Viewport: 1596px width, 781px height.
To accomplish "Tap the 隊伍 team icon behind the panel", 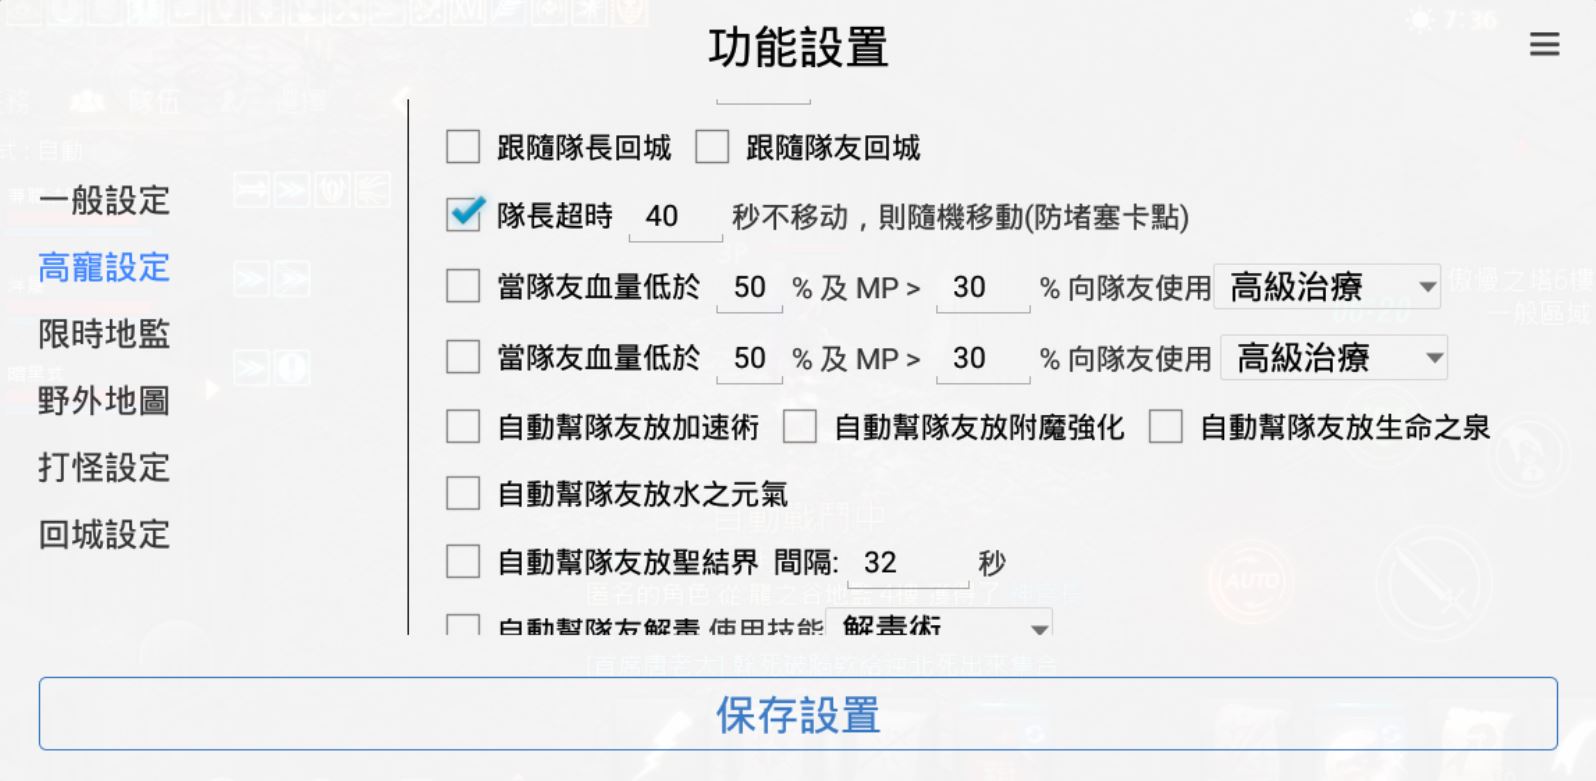I will (86, 100).
